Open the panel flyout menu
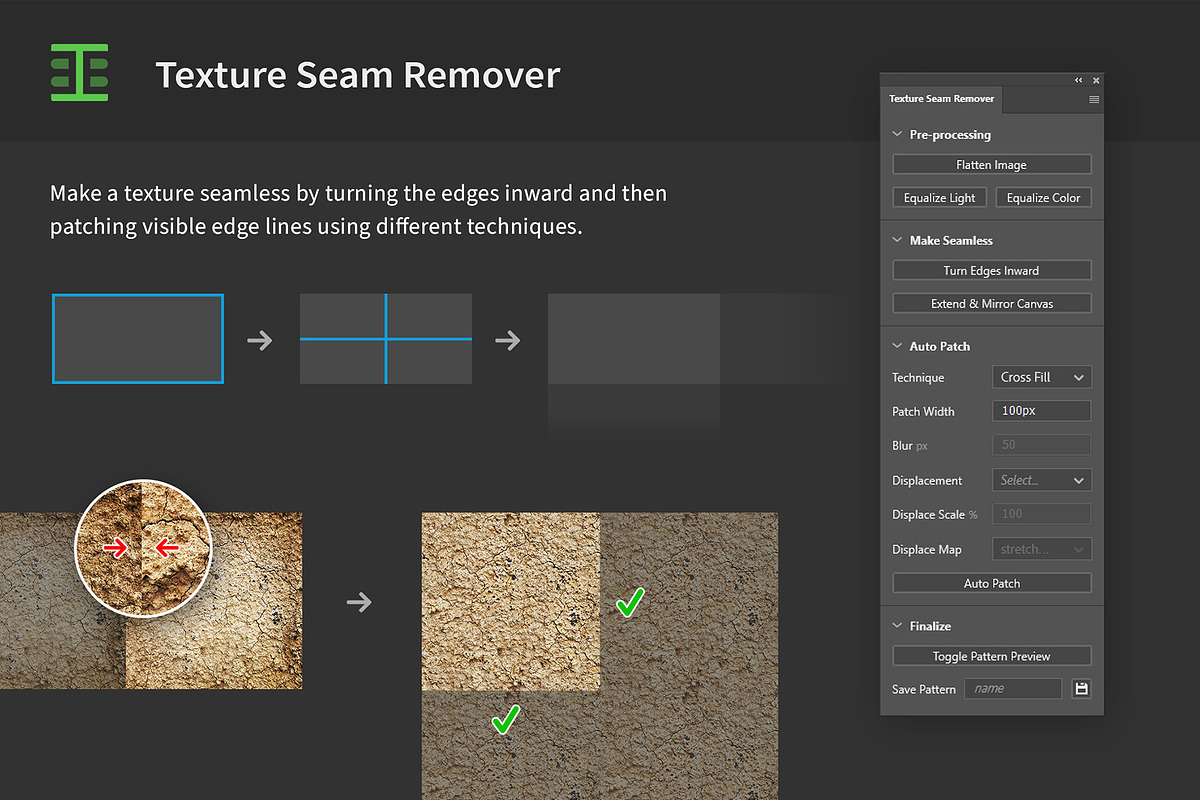 tap(1094, 100)
